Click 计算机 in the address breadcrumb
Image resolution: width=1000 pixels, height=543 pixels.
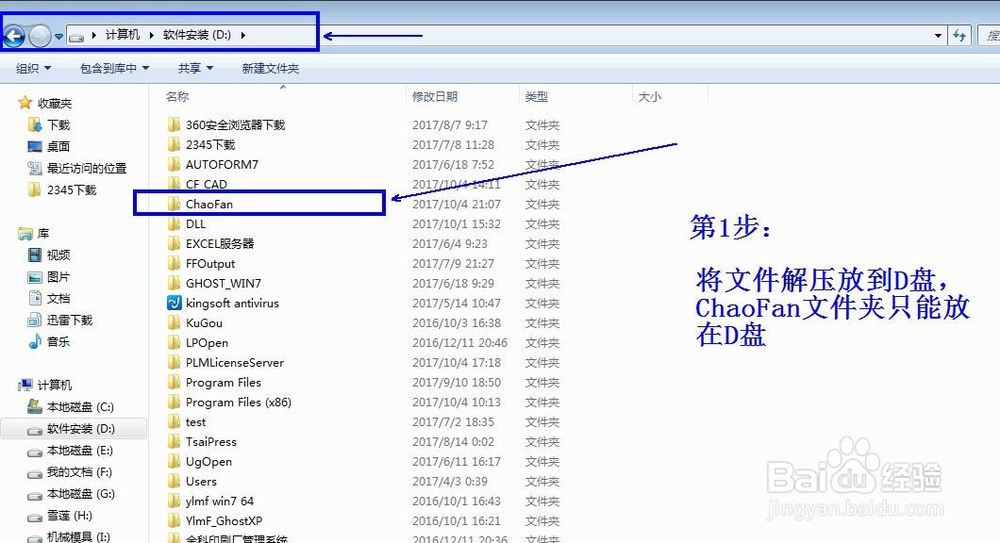[x=122, y=35]
